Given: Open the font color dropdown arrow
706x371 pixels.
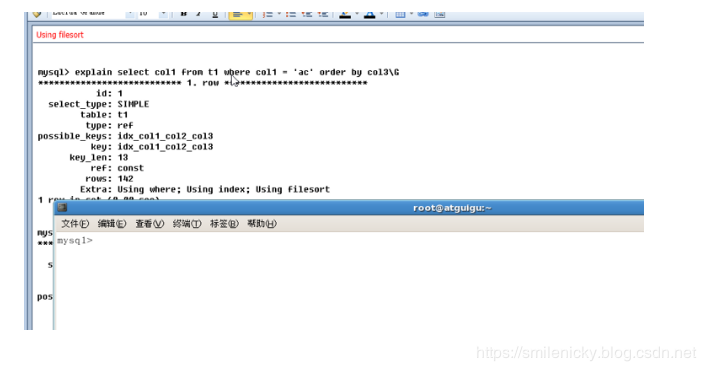Looking at the screenshot, I should (381, 14).
